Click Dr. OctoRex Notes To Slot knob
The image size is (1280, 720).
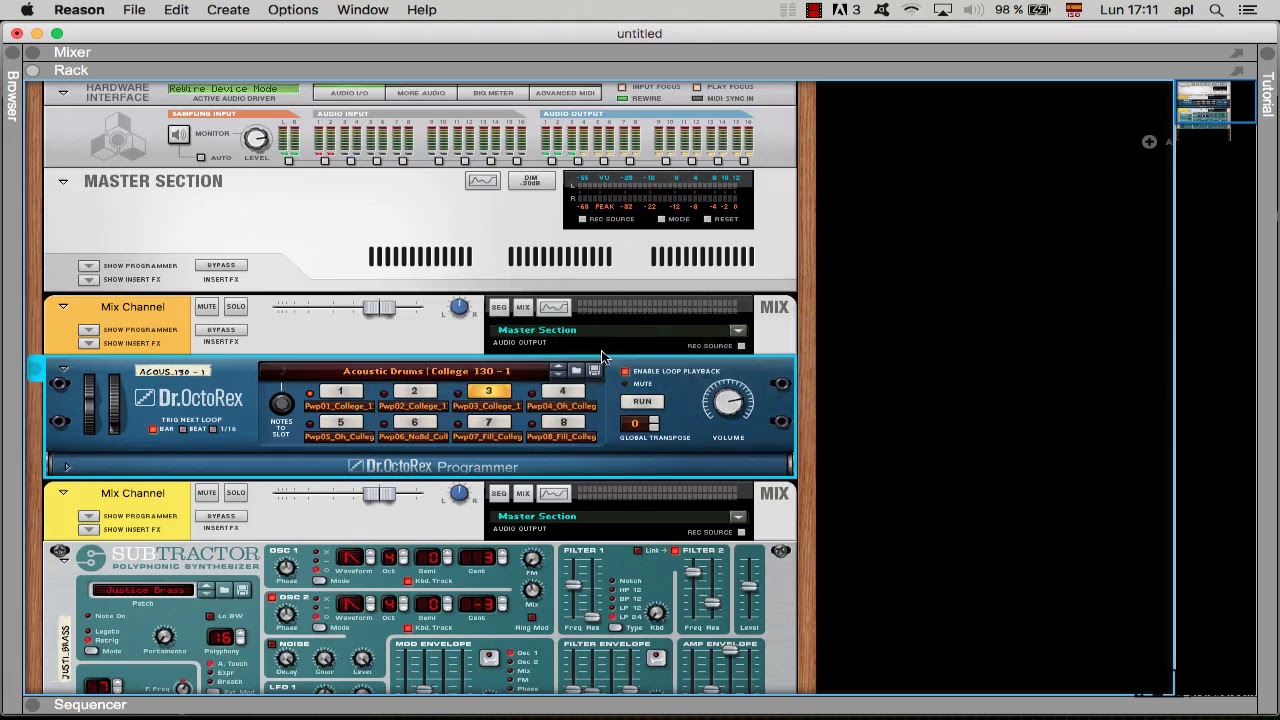(x=281, y=403)
